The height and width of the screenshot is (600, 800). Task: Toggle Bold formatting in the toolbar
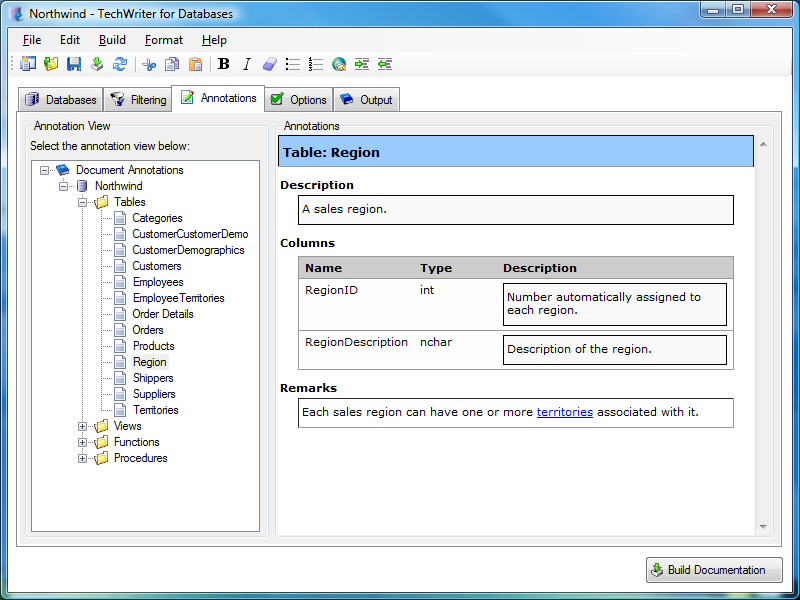[224, 64]
